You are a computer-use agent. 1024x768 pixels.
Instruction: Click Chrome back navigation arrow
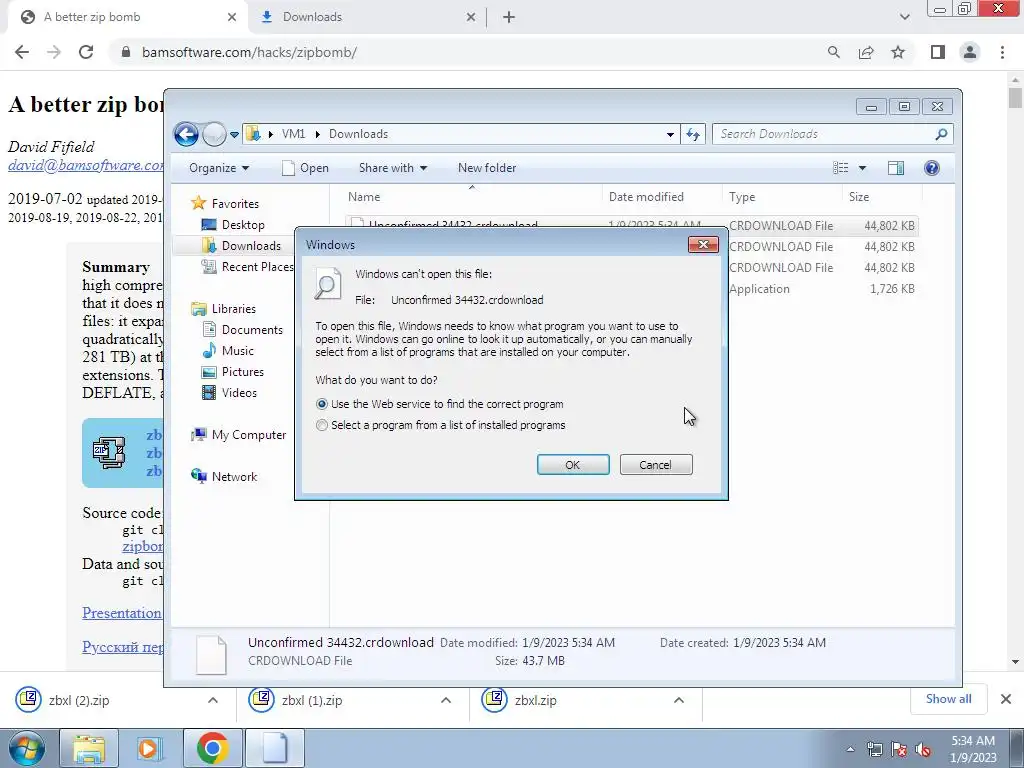click(x=22, y=52)
